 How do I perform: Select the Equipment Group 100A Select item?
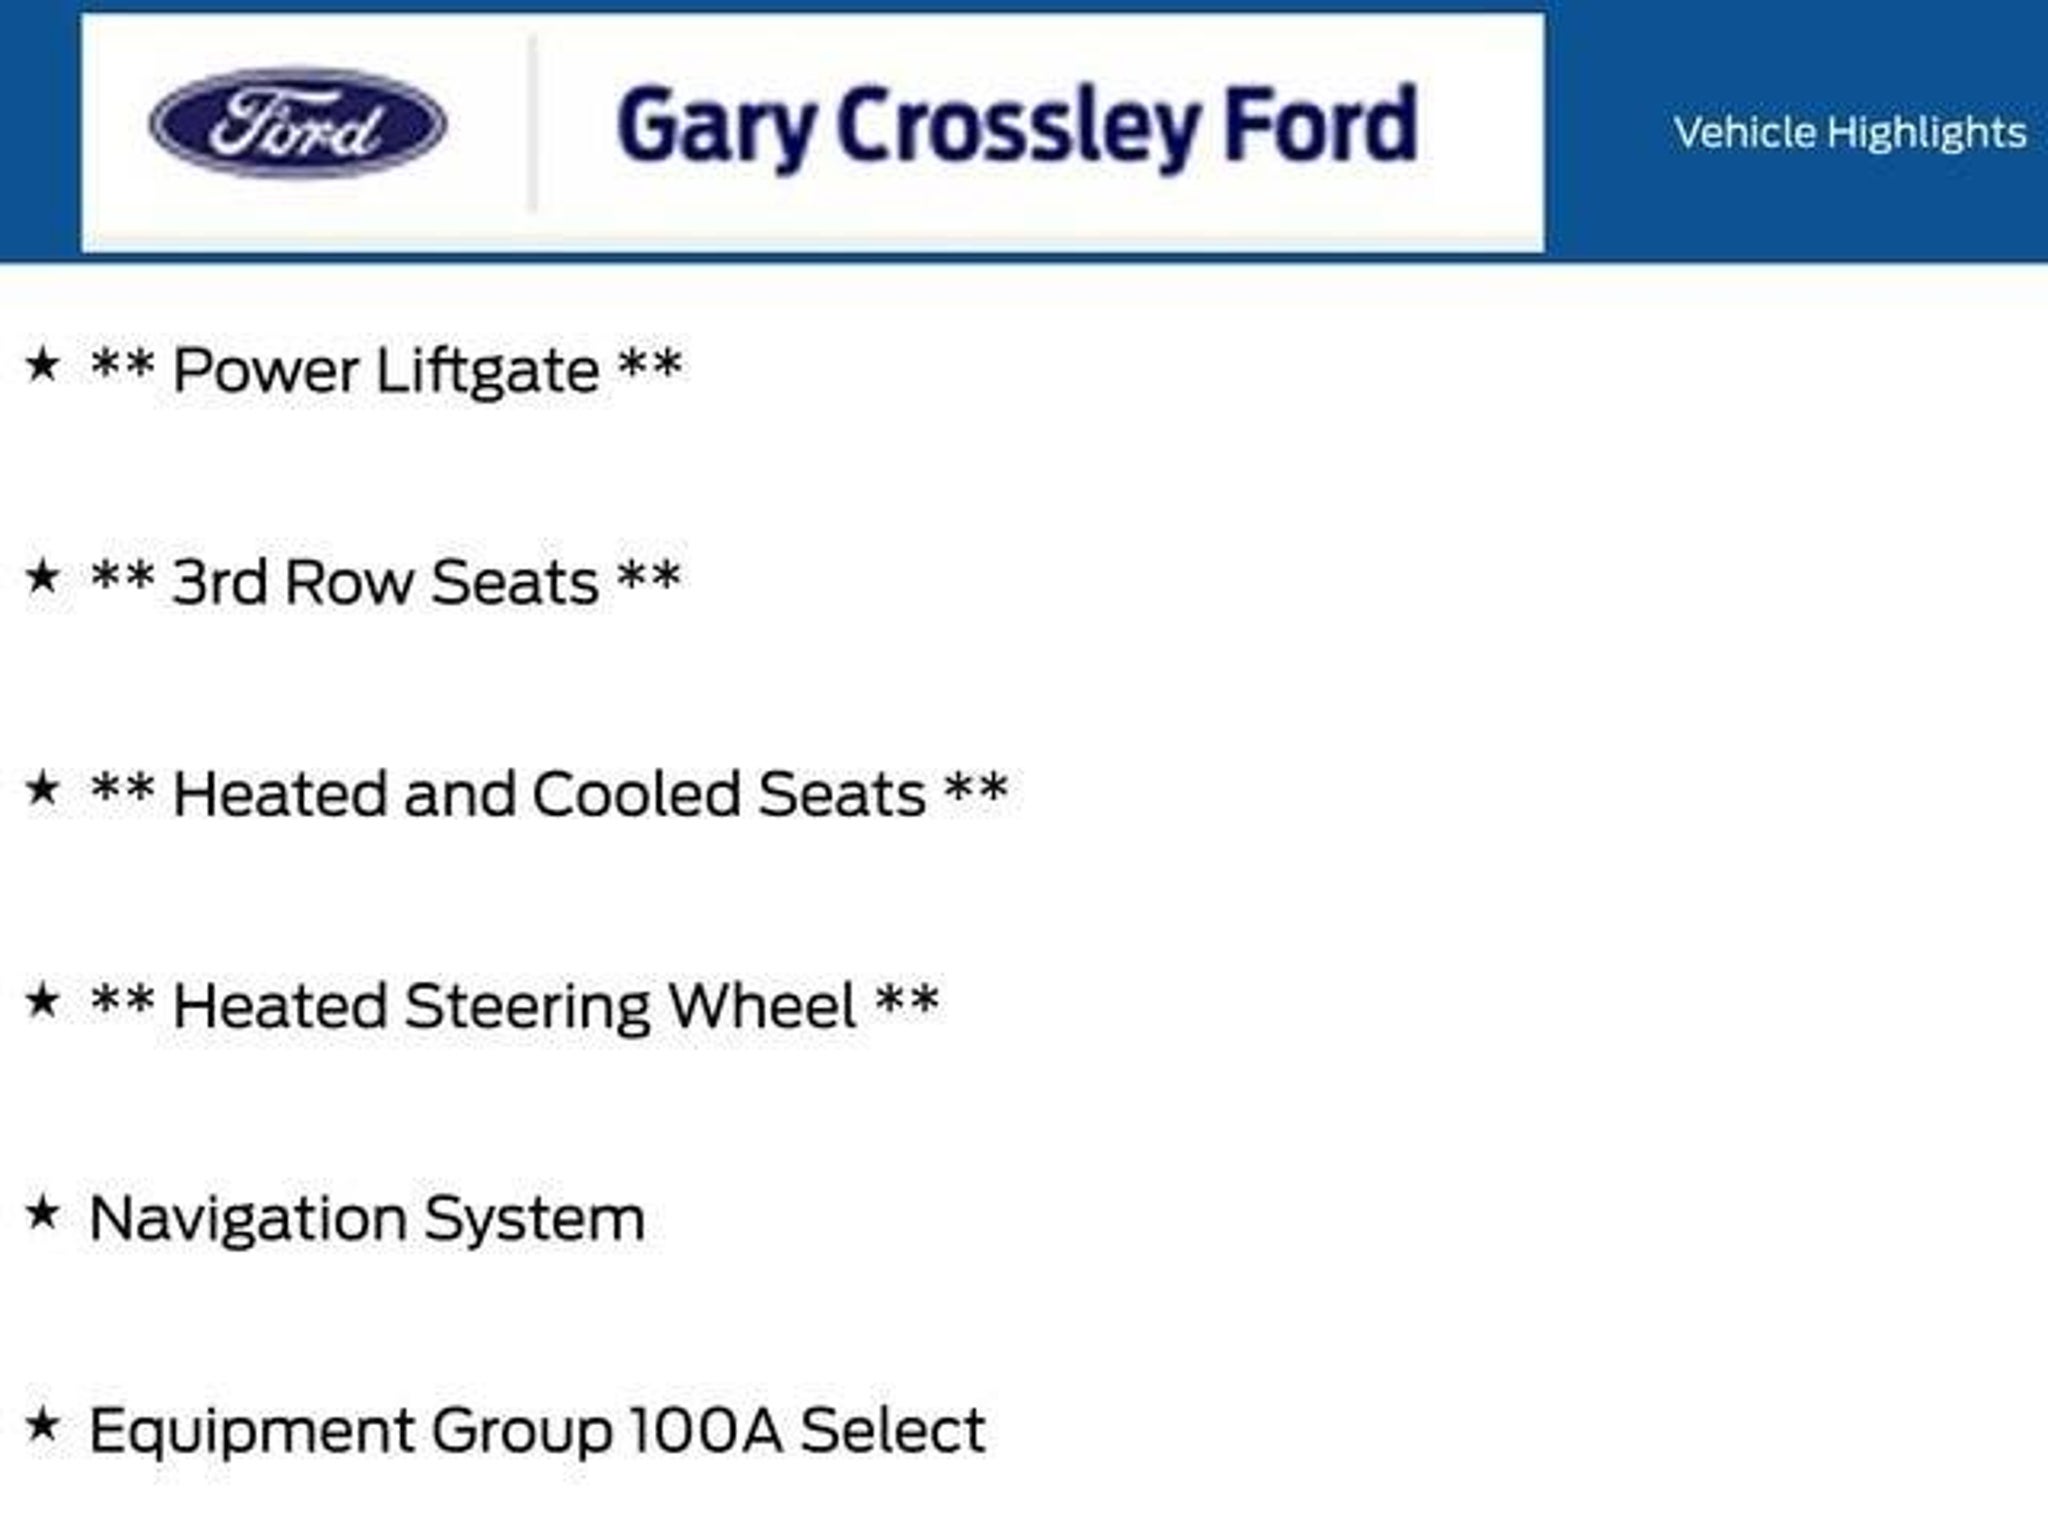538,1430
